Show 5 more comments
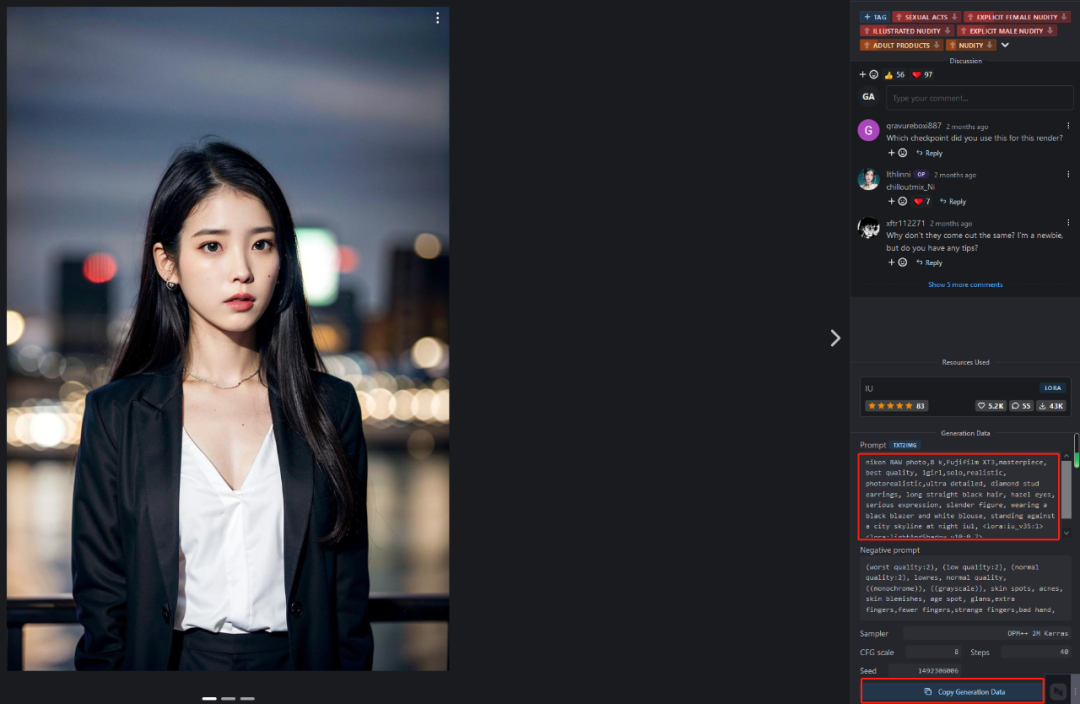 965,284
